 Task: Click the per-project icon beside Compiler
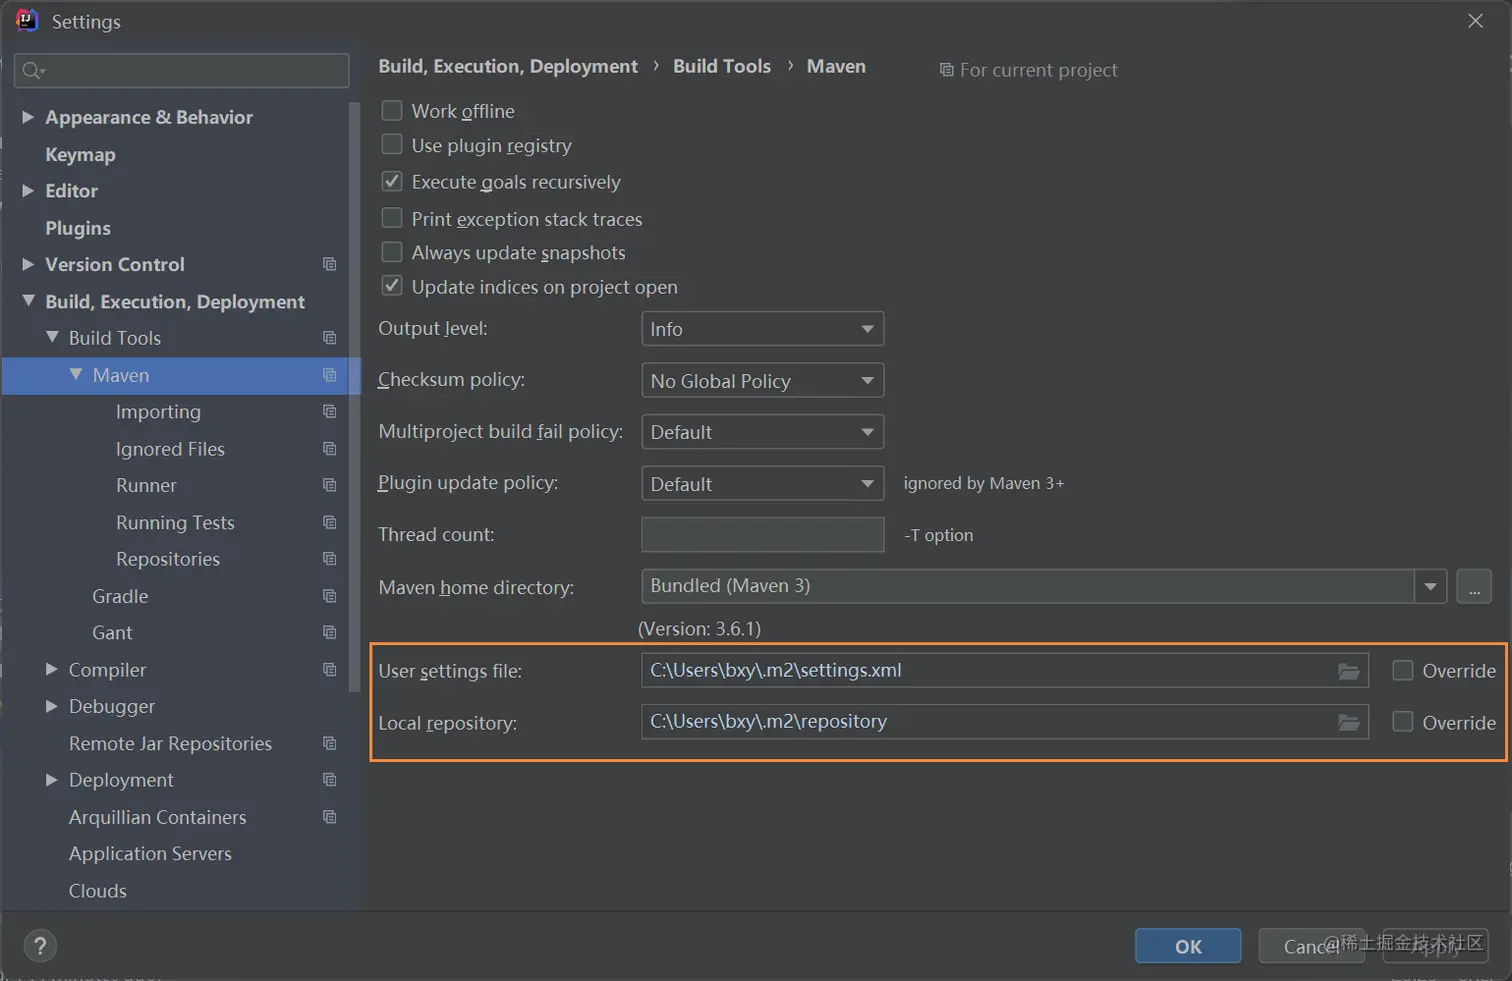[329, 669]
